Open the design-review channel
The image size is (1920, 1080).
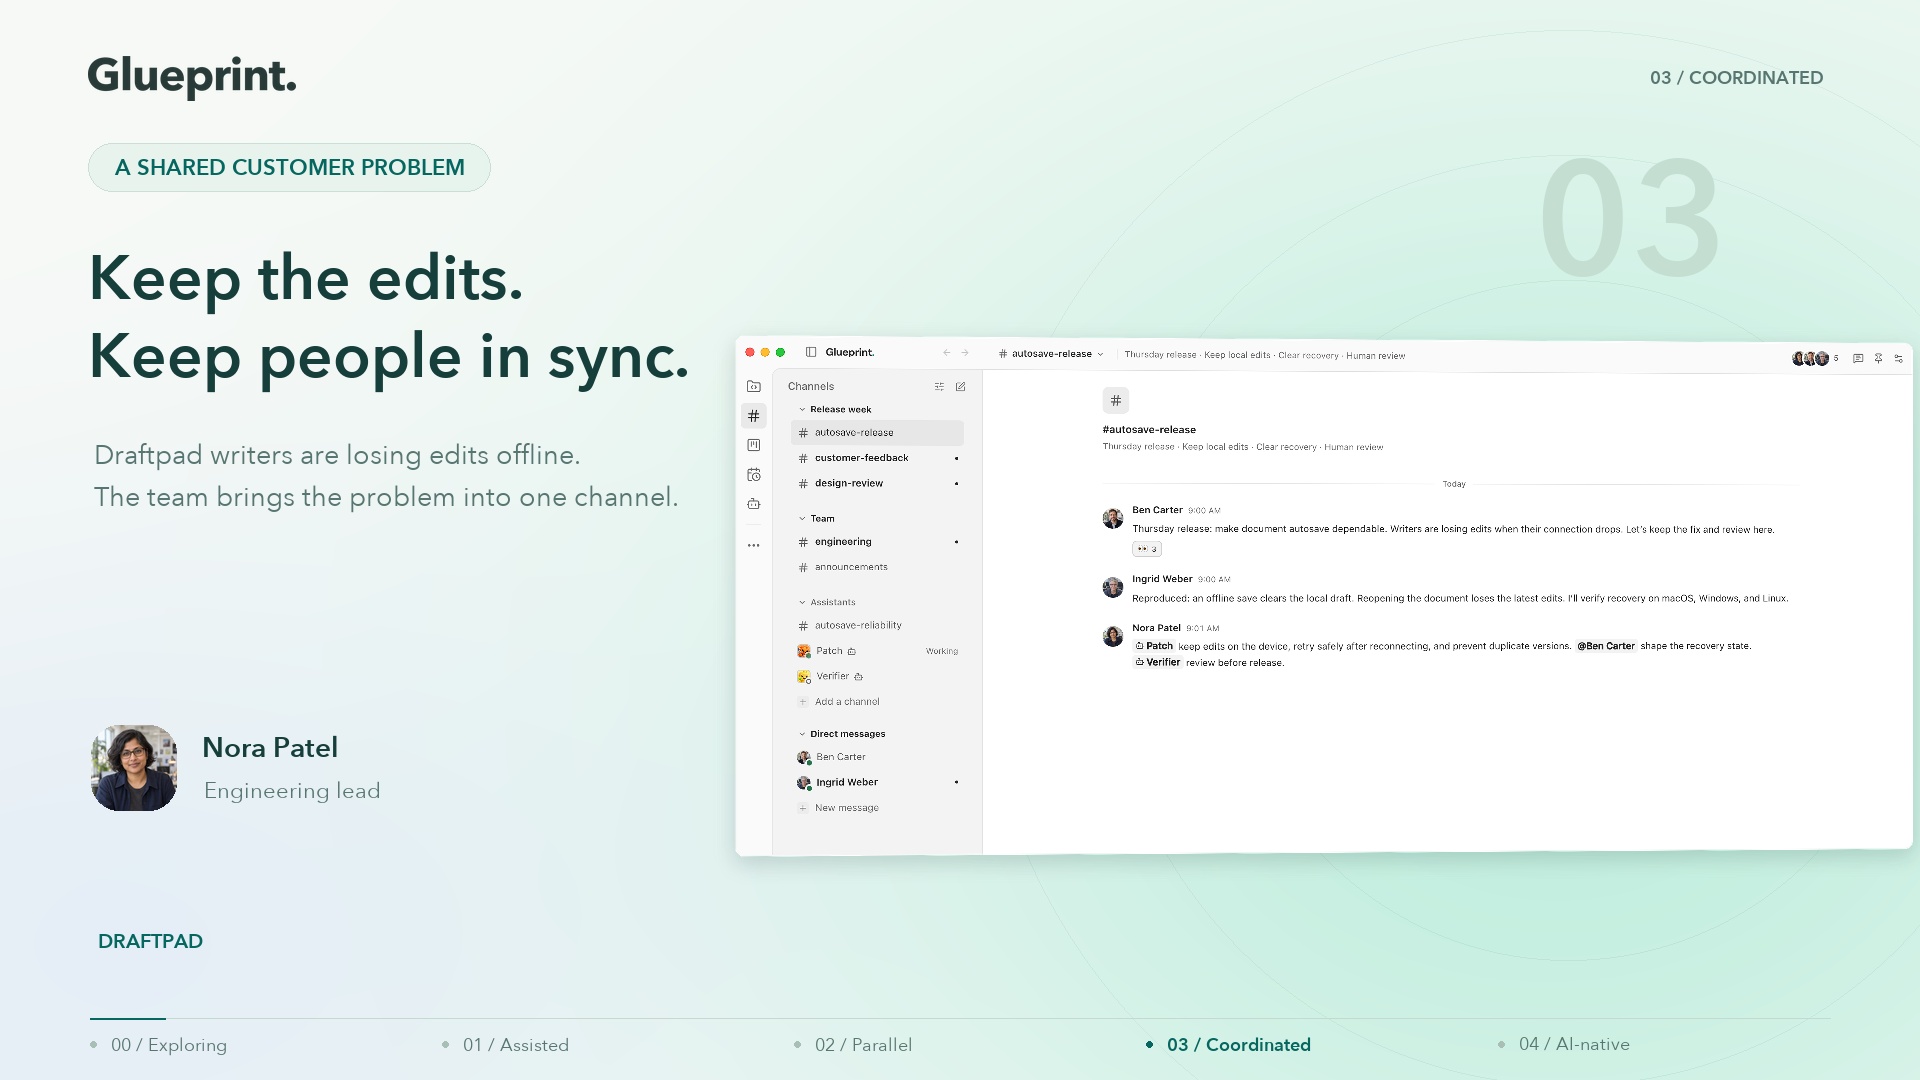[x=877, y=483]
